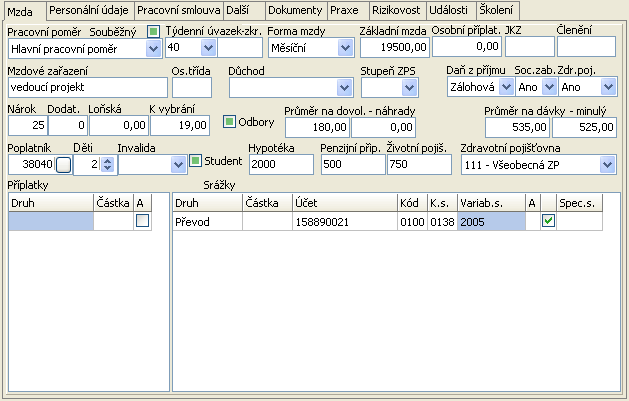Click the Penzijní přip. field
The image size is (629, 401).
tap(353, 164)
